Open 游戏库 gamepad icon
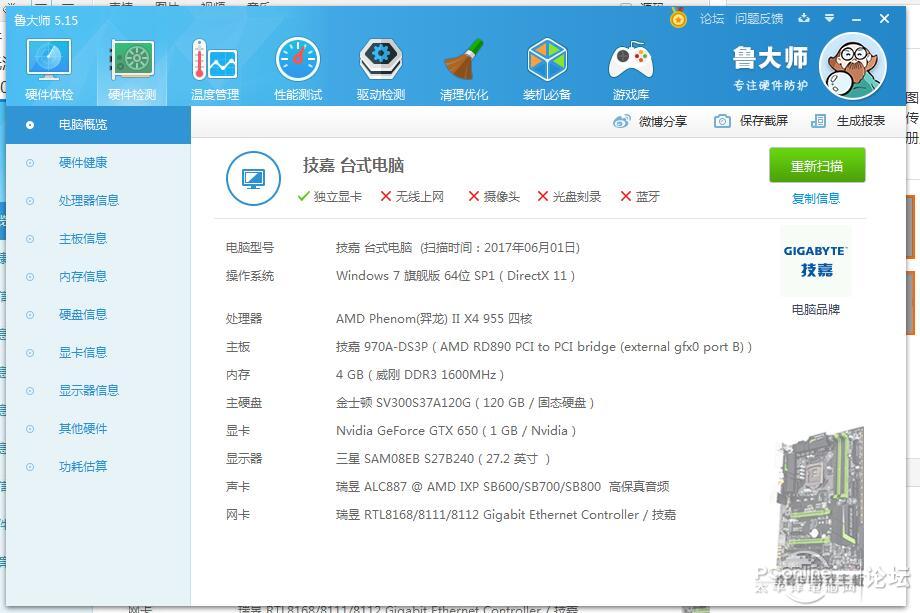 pyautogui.click(x=631, y=69)
